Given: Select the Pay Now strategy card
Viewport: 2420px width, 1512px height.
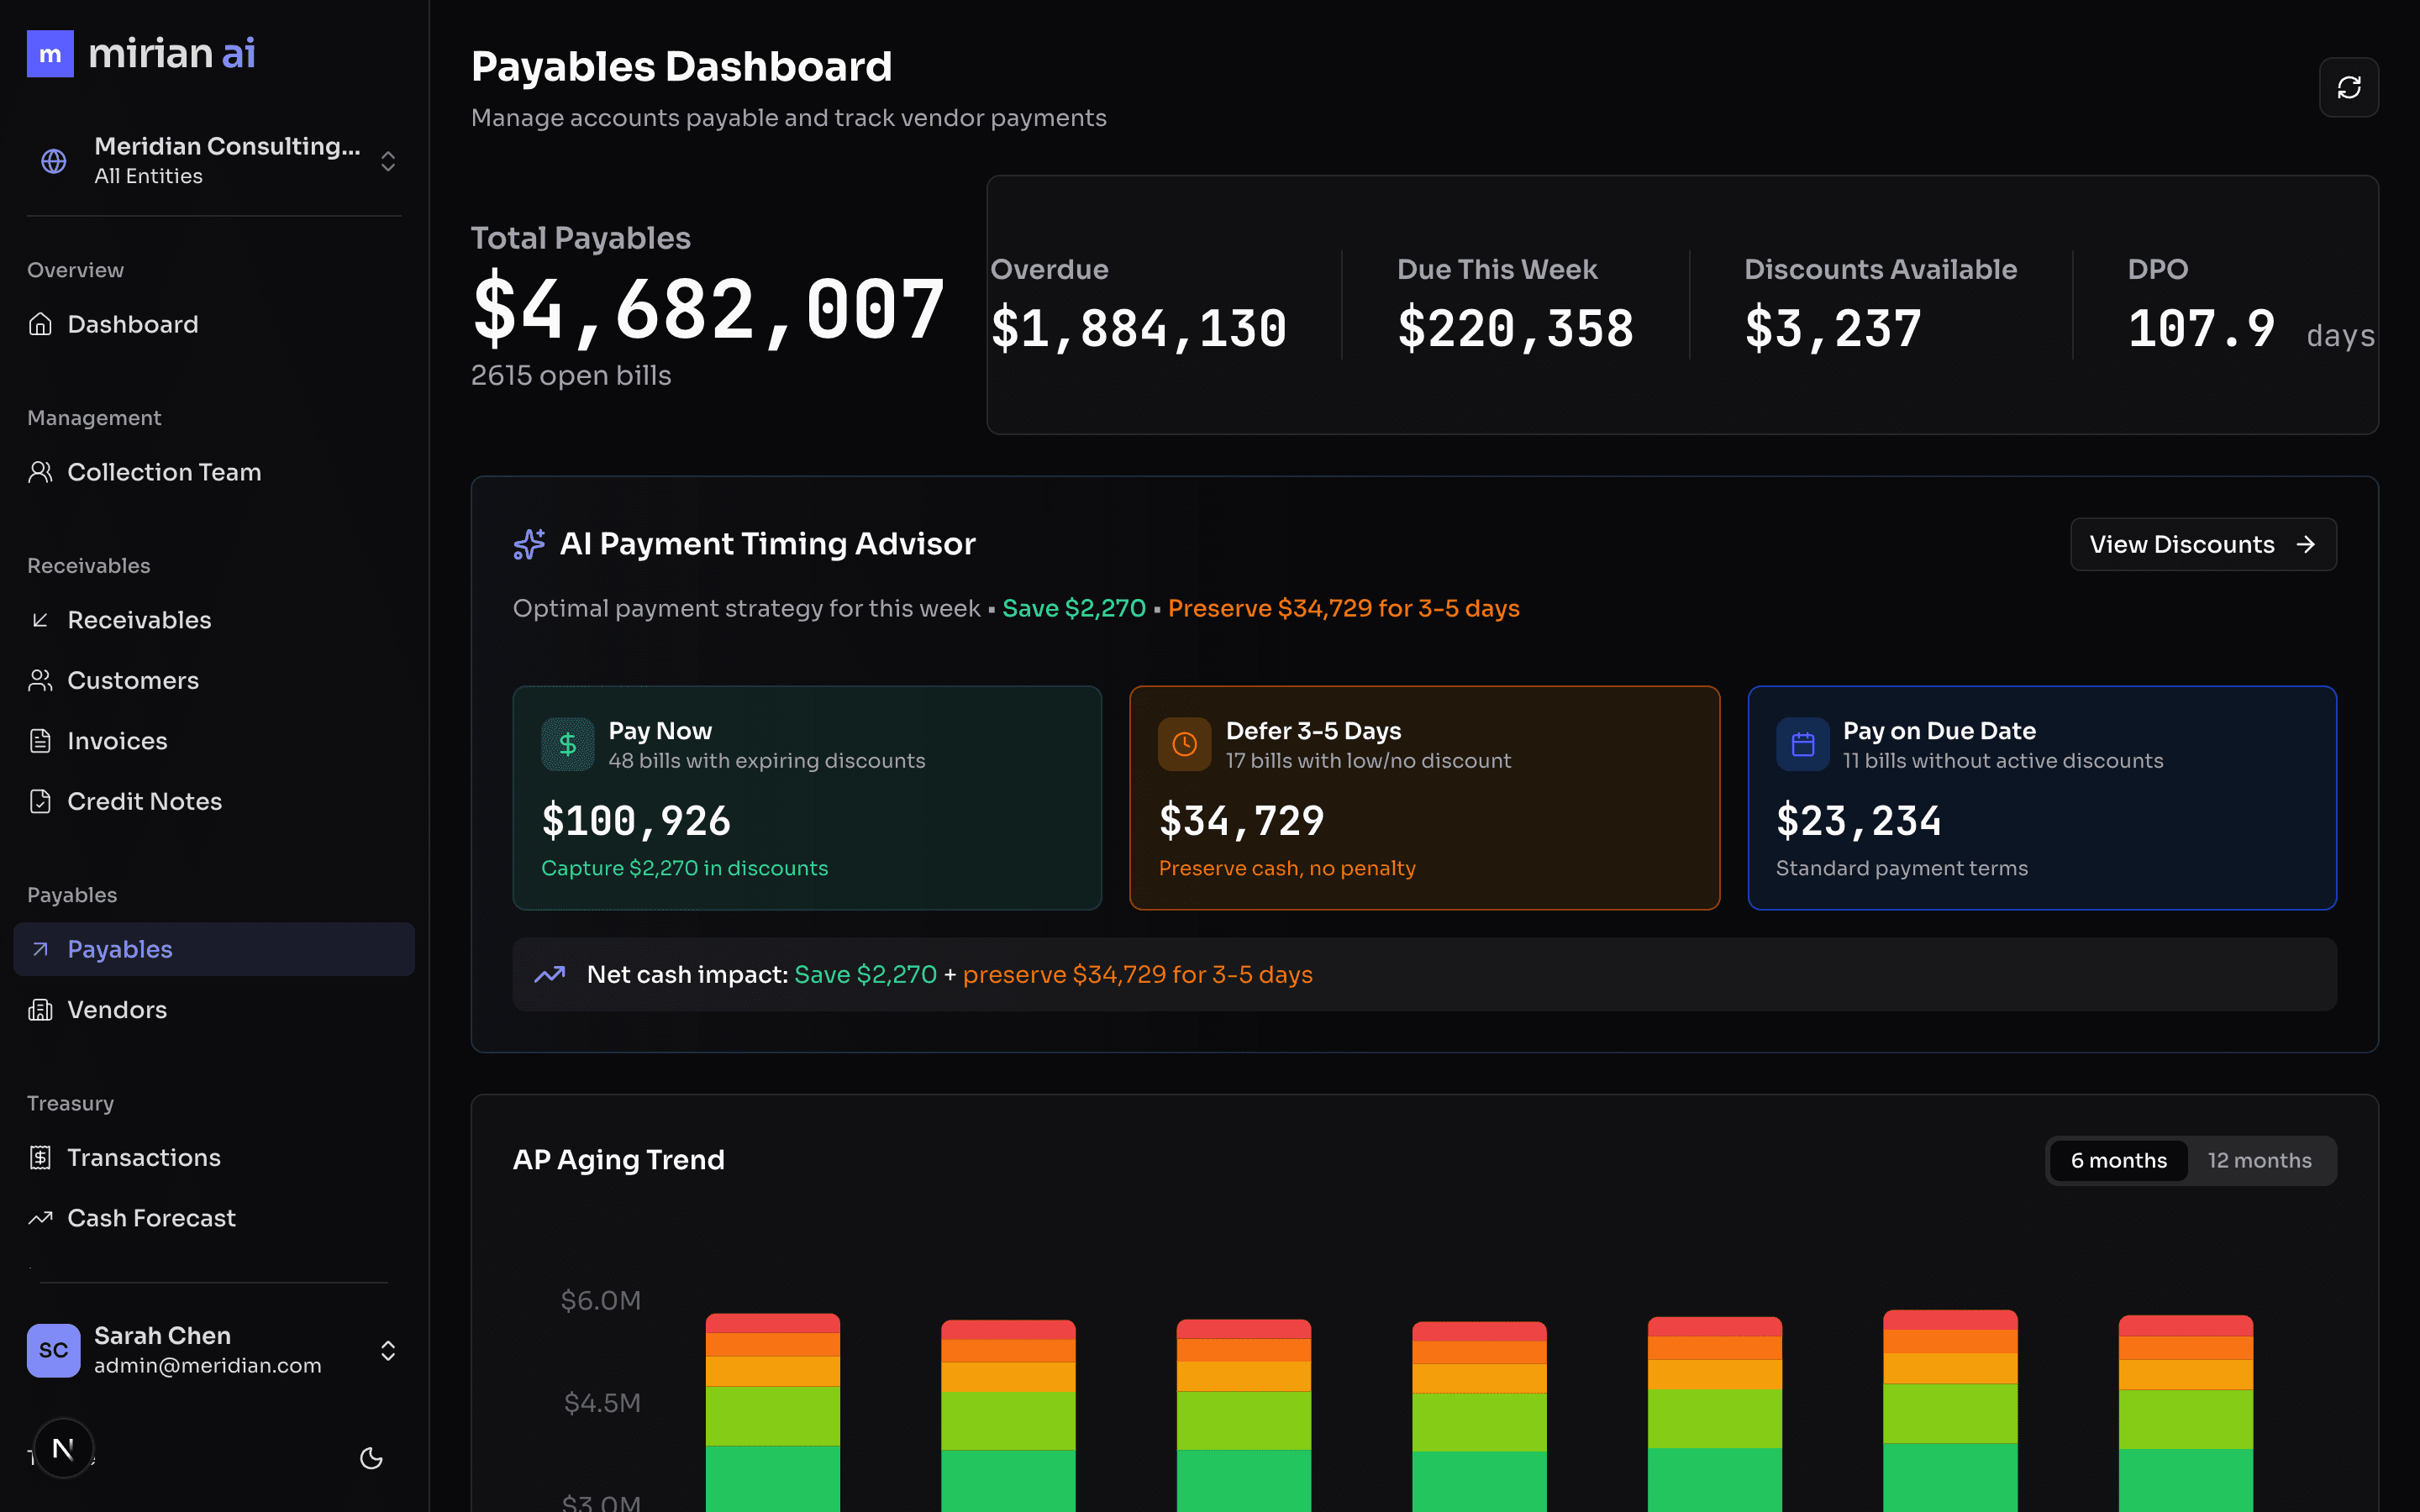Looking at the screenshot, I should (x=807, y=797).
